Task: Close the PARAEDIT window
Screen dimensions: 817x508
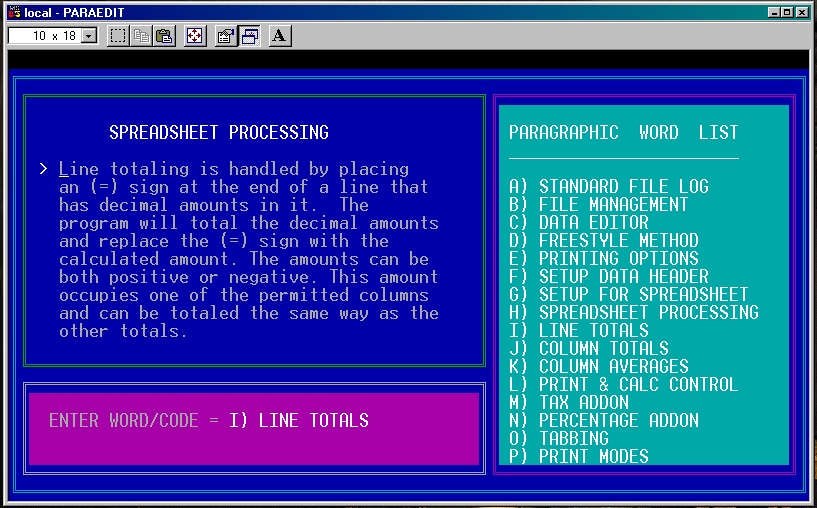Action: click(802, 12)
